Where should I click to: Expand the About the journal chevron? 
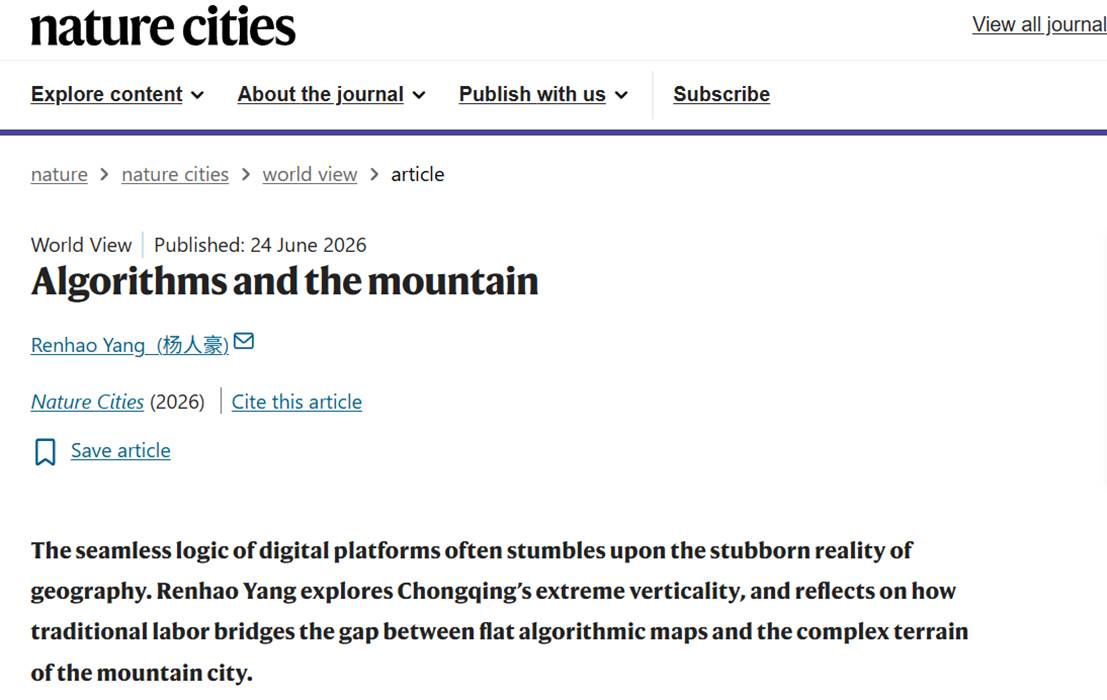click(x=419, y=95)
